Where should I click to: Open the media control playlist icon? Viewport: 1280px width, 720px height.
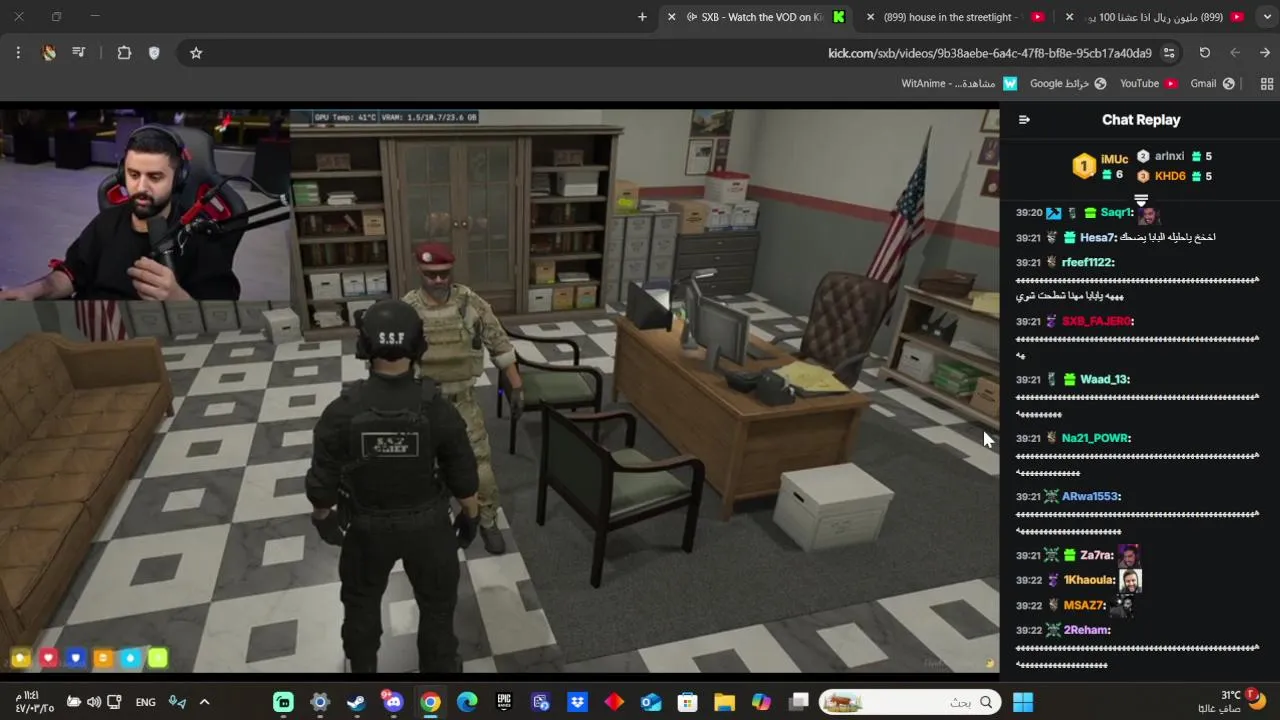tap(79, 53)
